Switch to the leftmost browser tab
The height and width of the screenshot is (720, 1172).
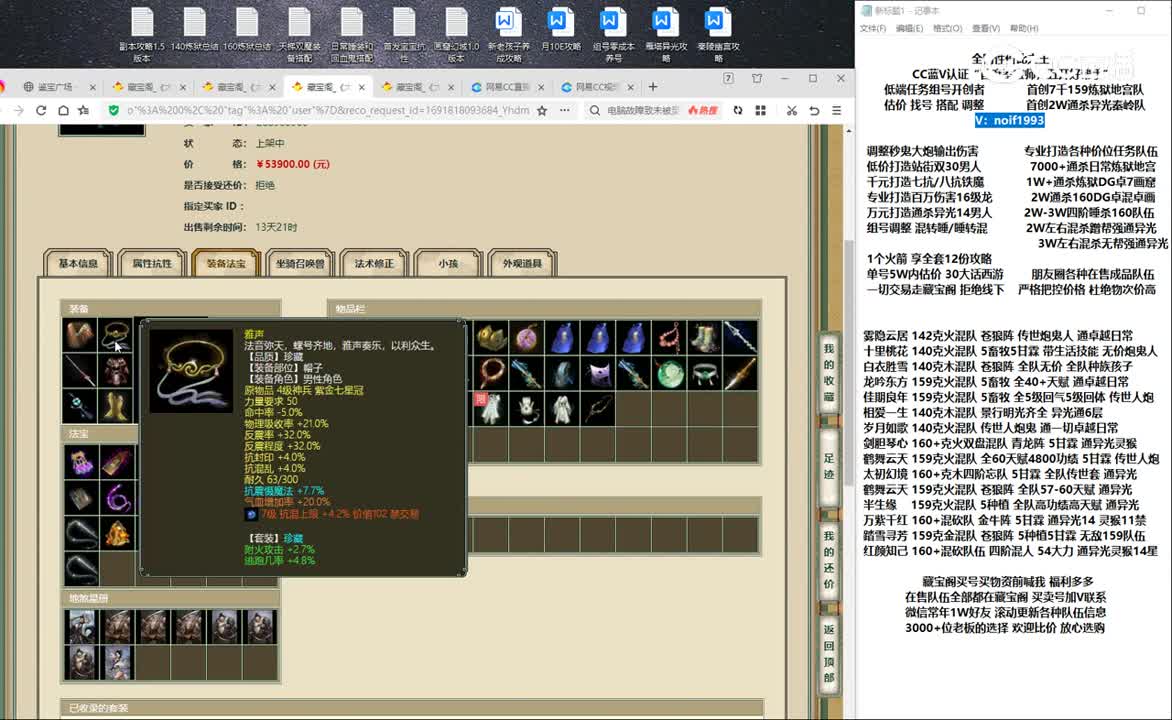tap(58, 87)
